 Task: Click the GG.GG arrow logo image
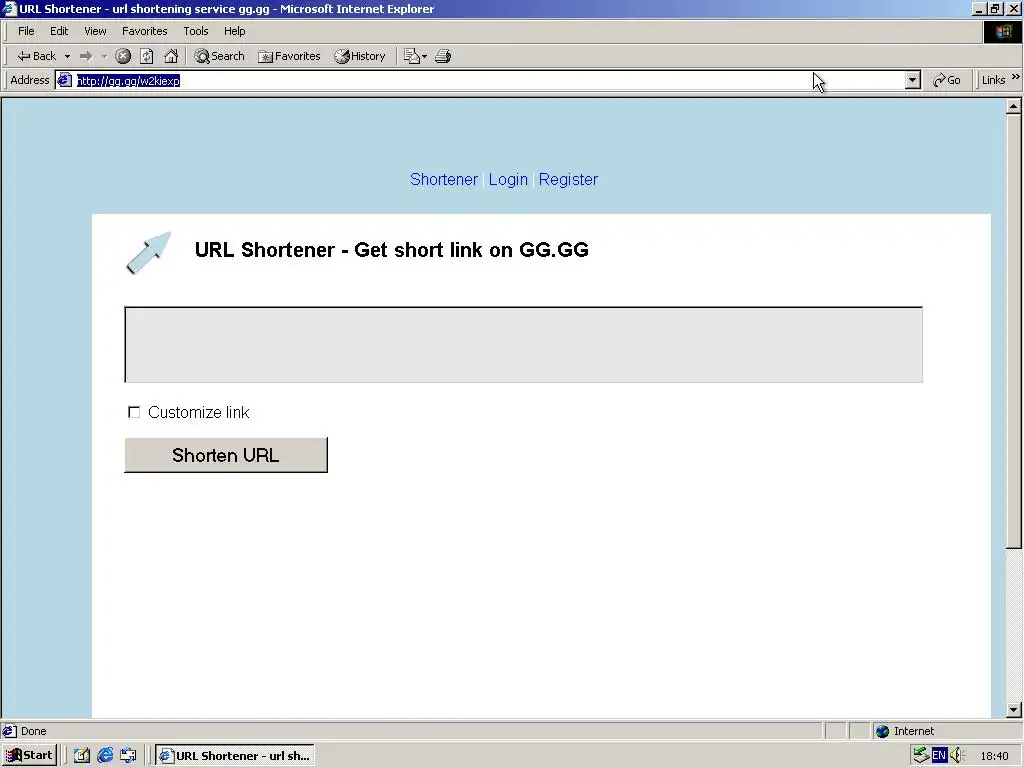point(148,253)
